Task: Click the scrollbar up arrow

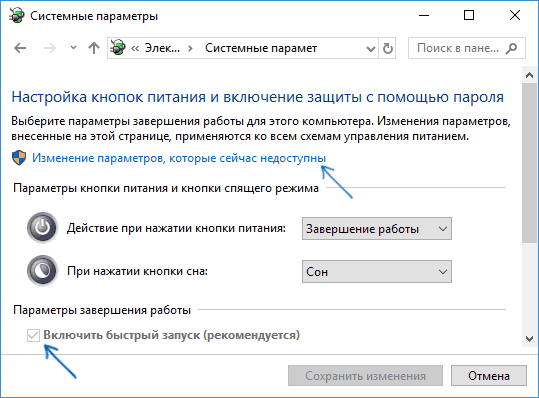Action: pos(529,75)
